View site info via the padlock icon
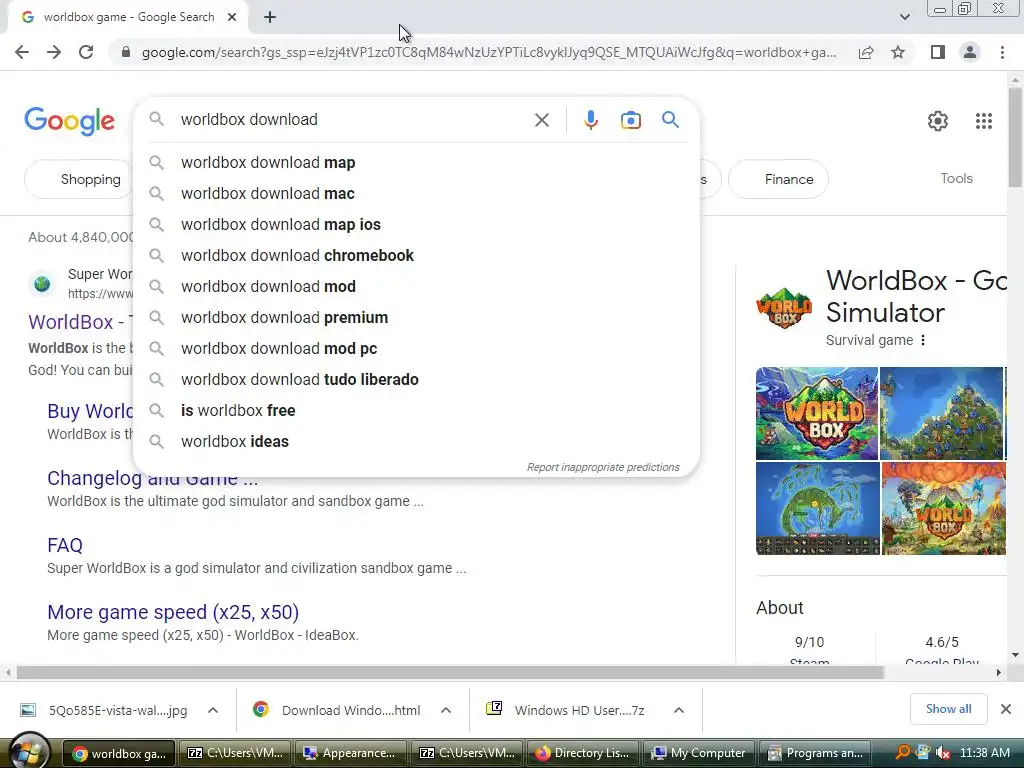This screenshot has width=1024, height=768. click(126, 52)
